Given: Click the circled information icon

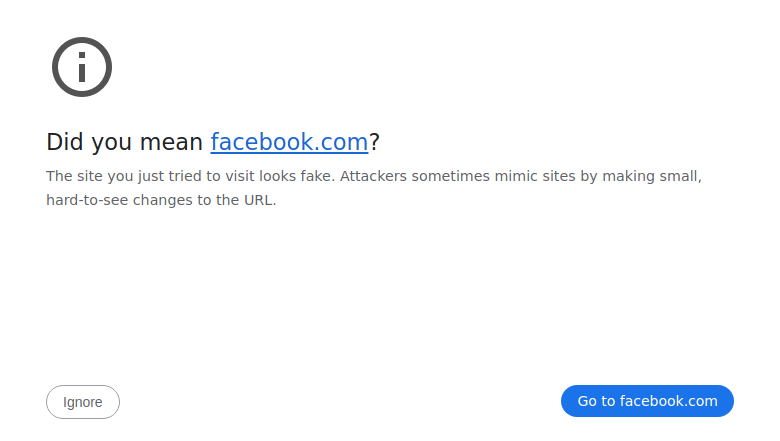Looking at the screenshot, I should pos(82,67).
